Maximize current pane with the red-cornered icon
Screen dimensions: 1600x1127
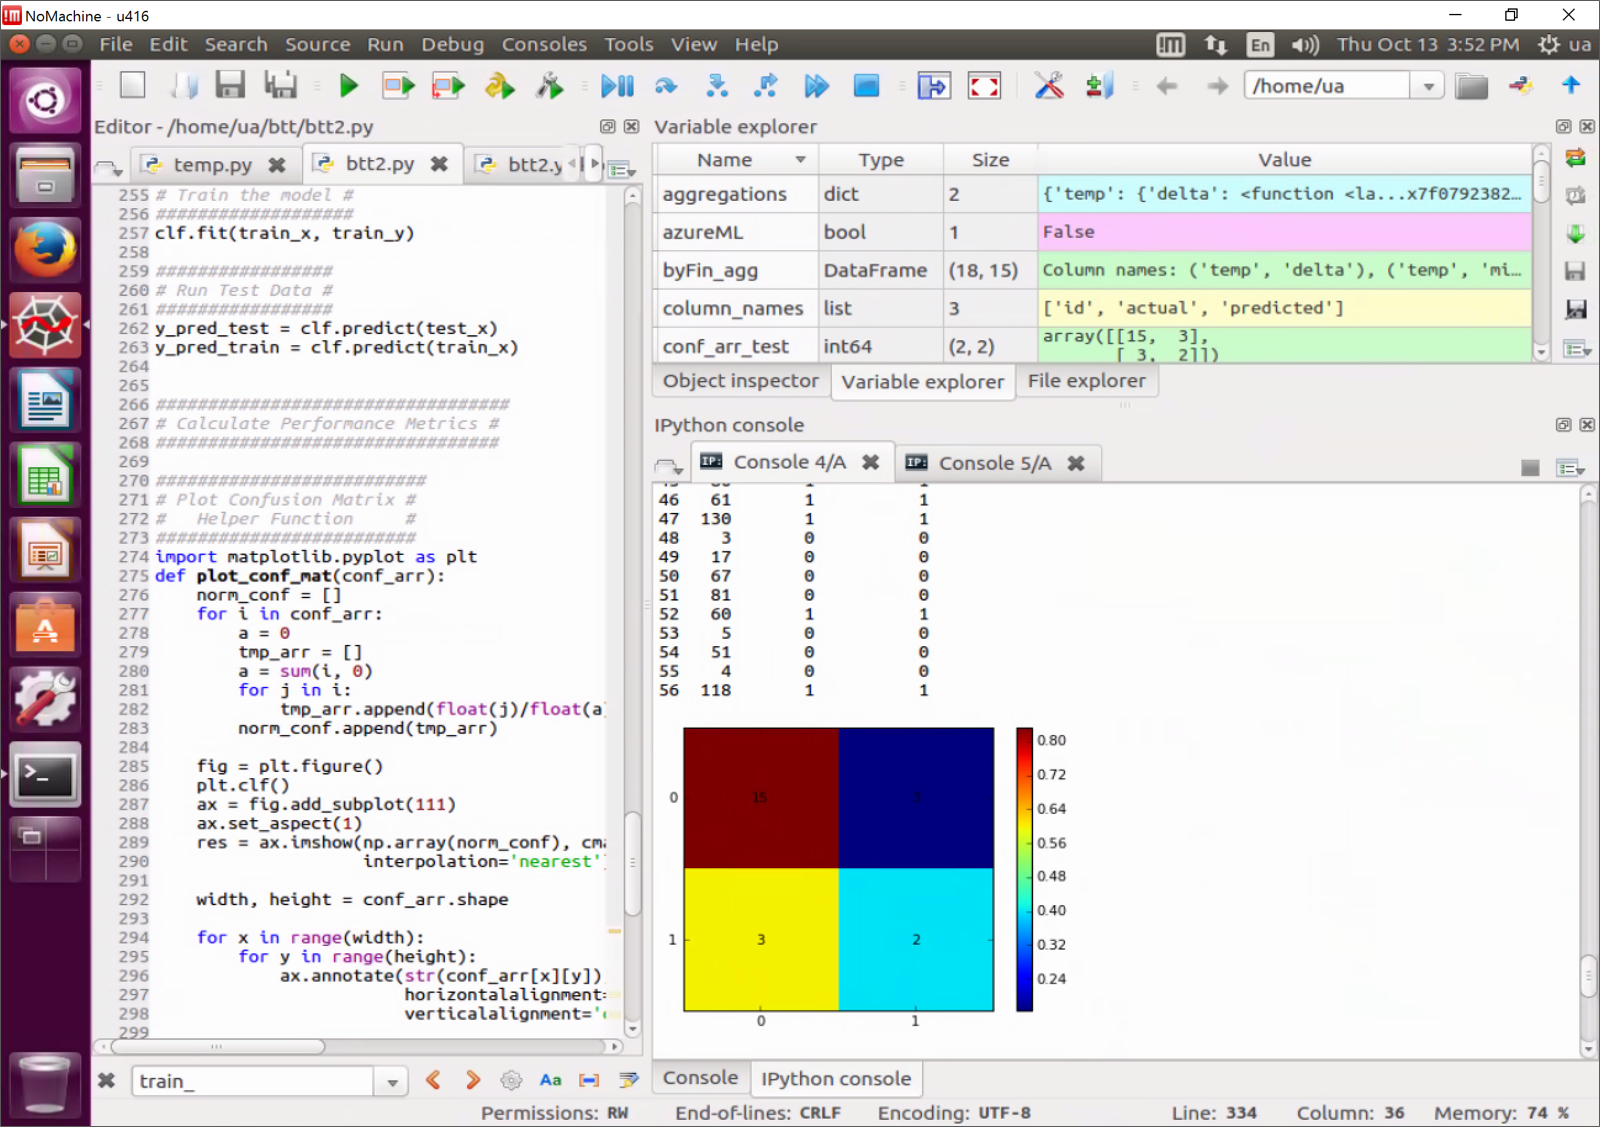point(984,86)
